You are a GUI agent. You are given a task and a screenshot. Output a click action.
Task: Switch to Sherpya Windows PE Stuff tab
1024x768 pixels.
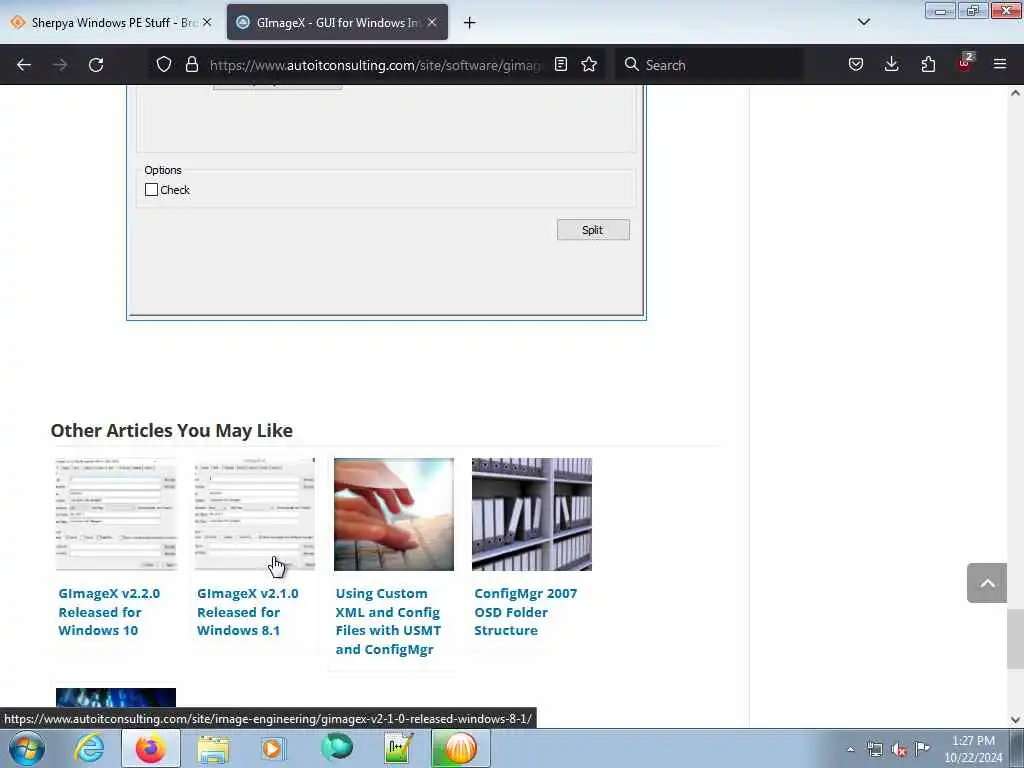[x=111, y=22]
